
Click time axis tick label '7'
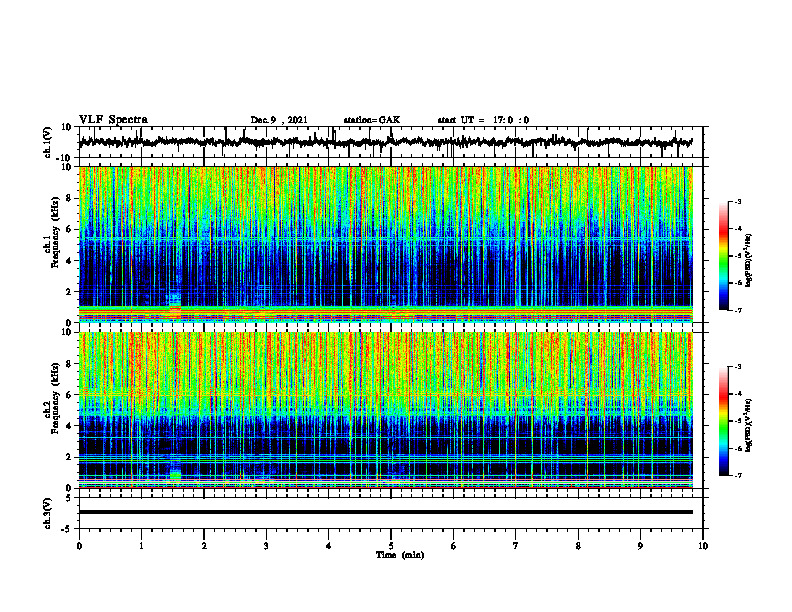(516, 546)
